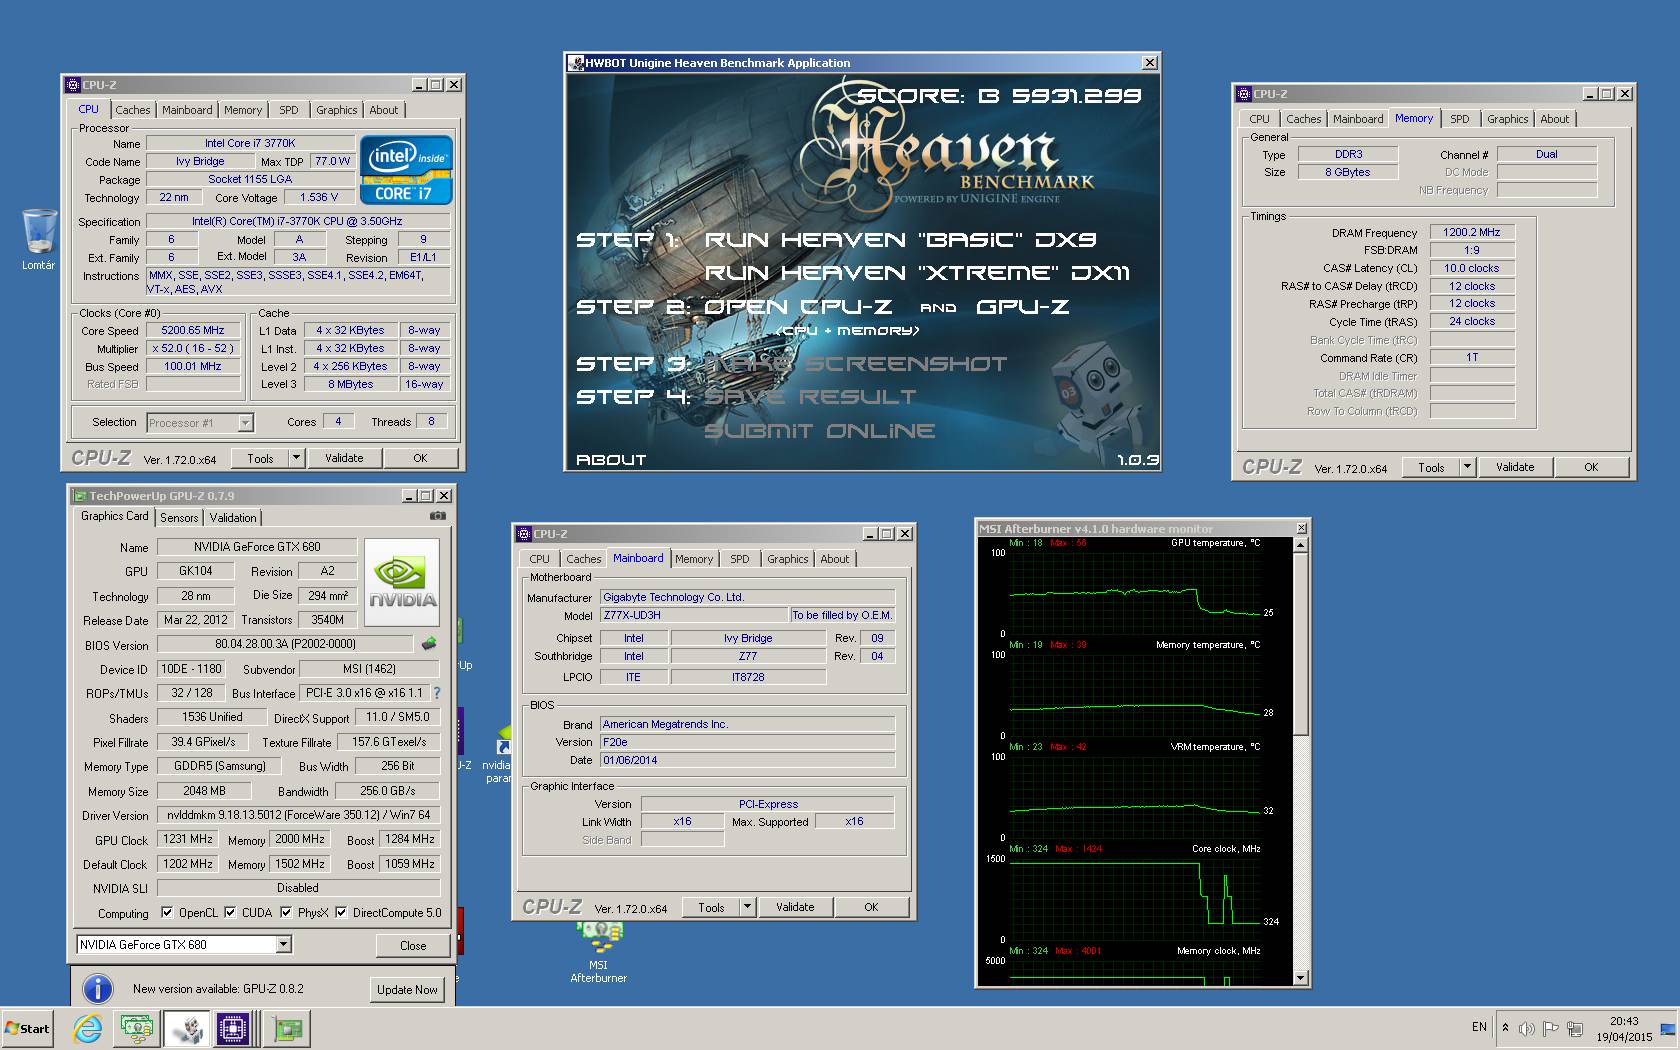
Task: Click the EN language indicator
Action: point(1480,1027)
